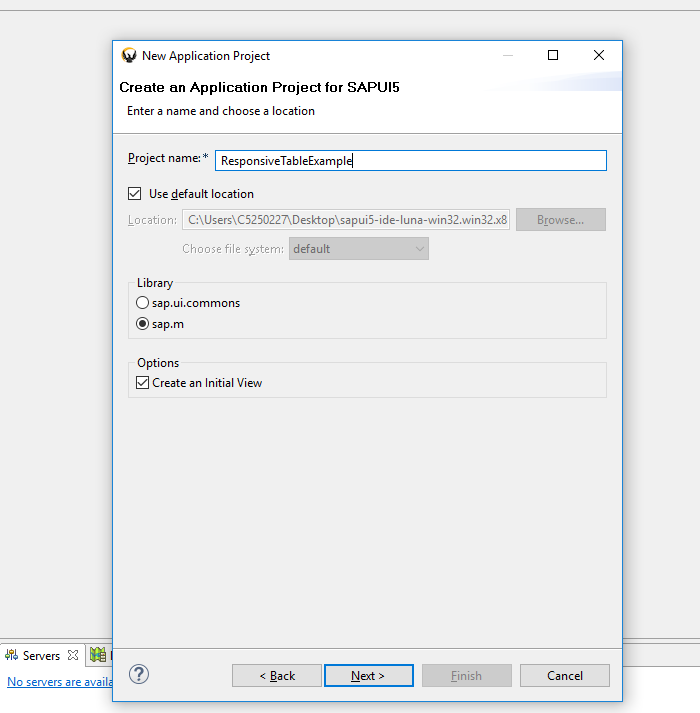This screenshot has width=700, height=713.
Task: Click the Project name input field
Action: (x=411, y=161)
